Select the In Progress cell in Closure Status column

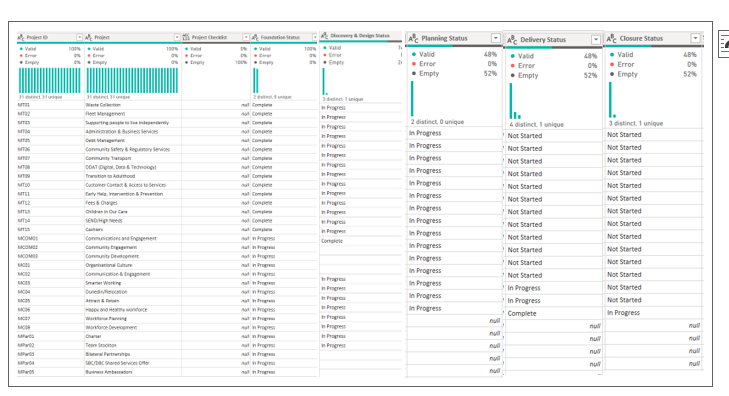[654, 313]
